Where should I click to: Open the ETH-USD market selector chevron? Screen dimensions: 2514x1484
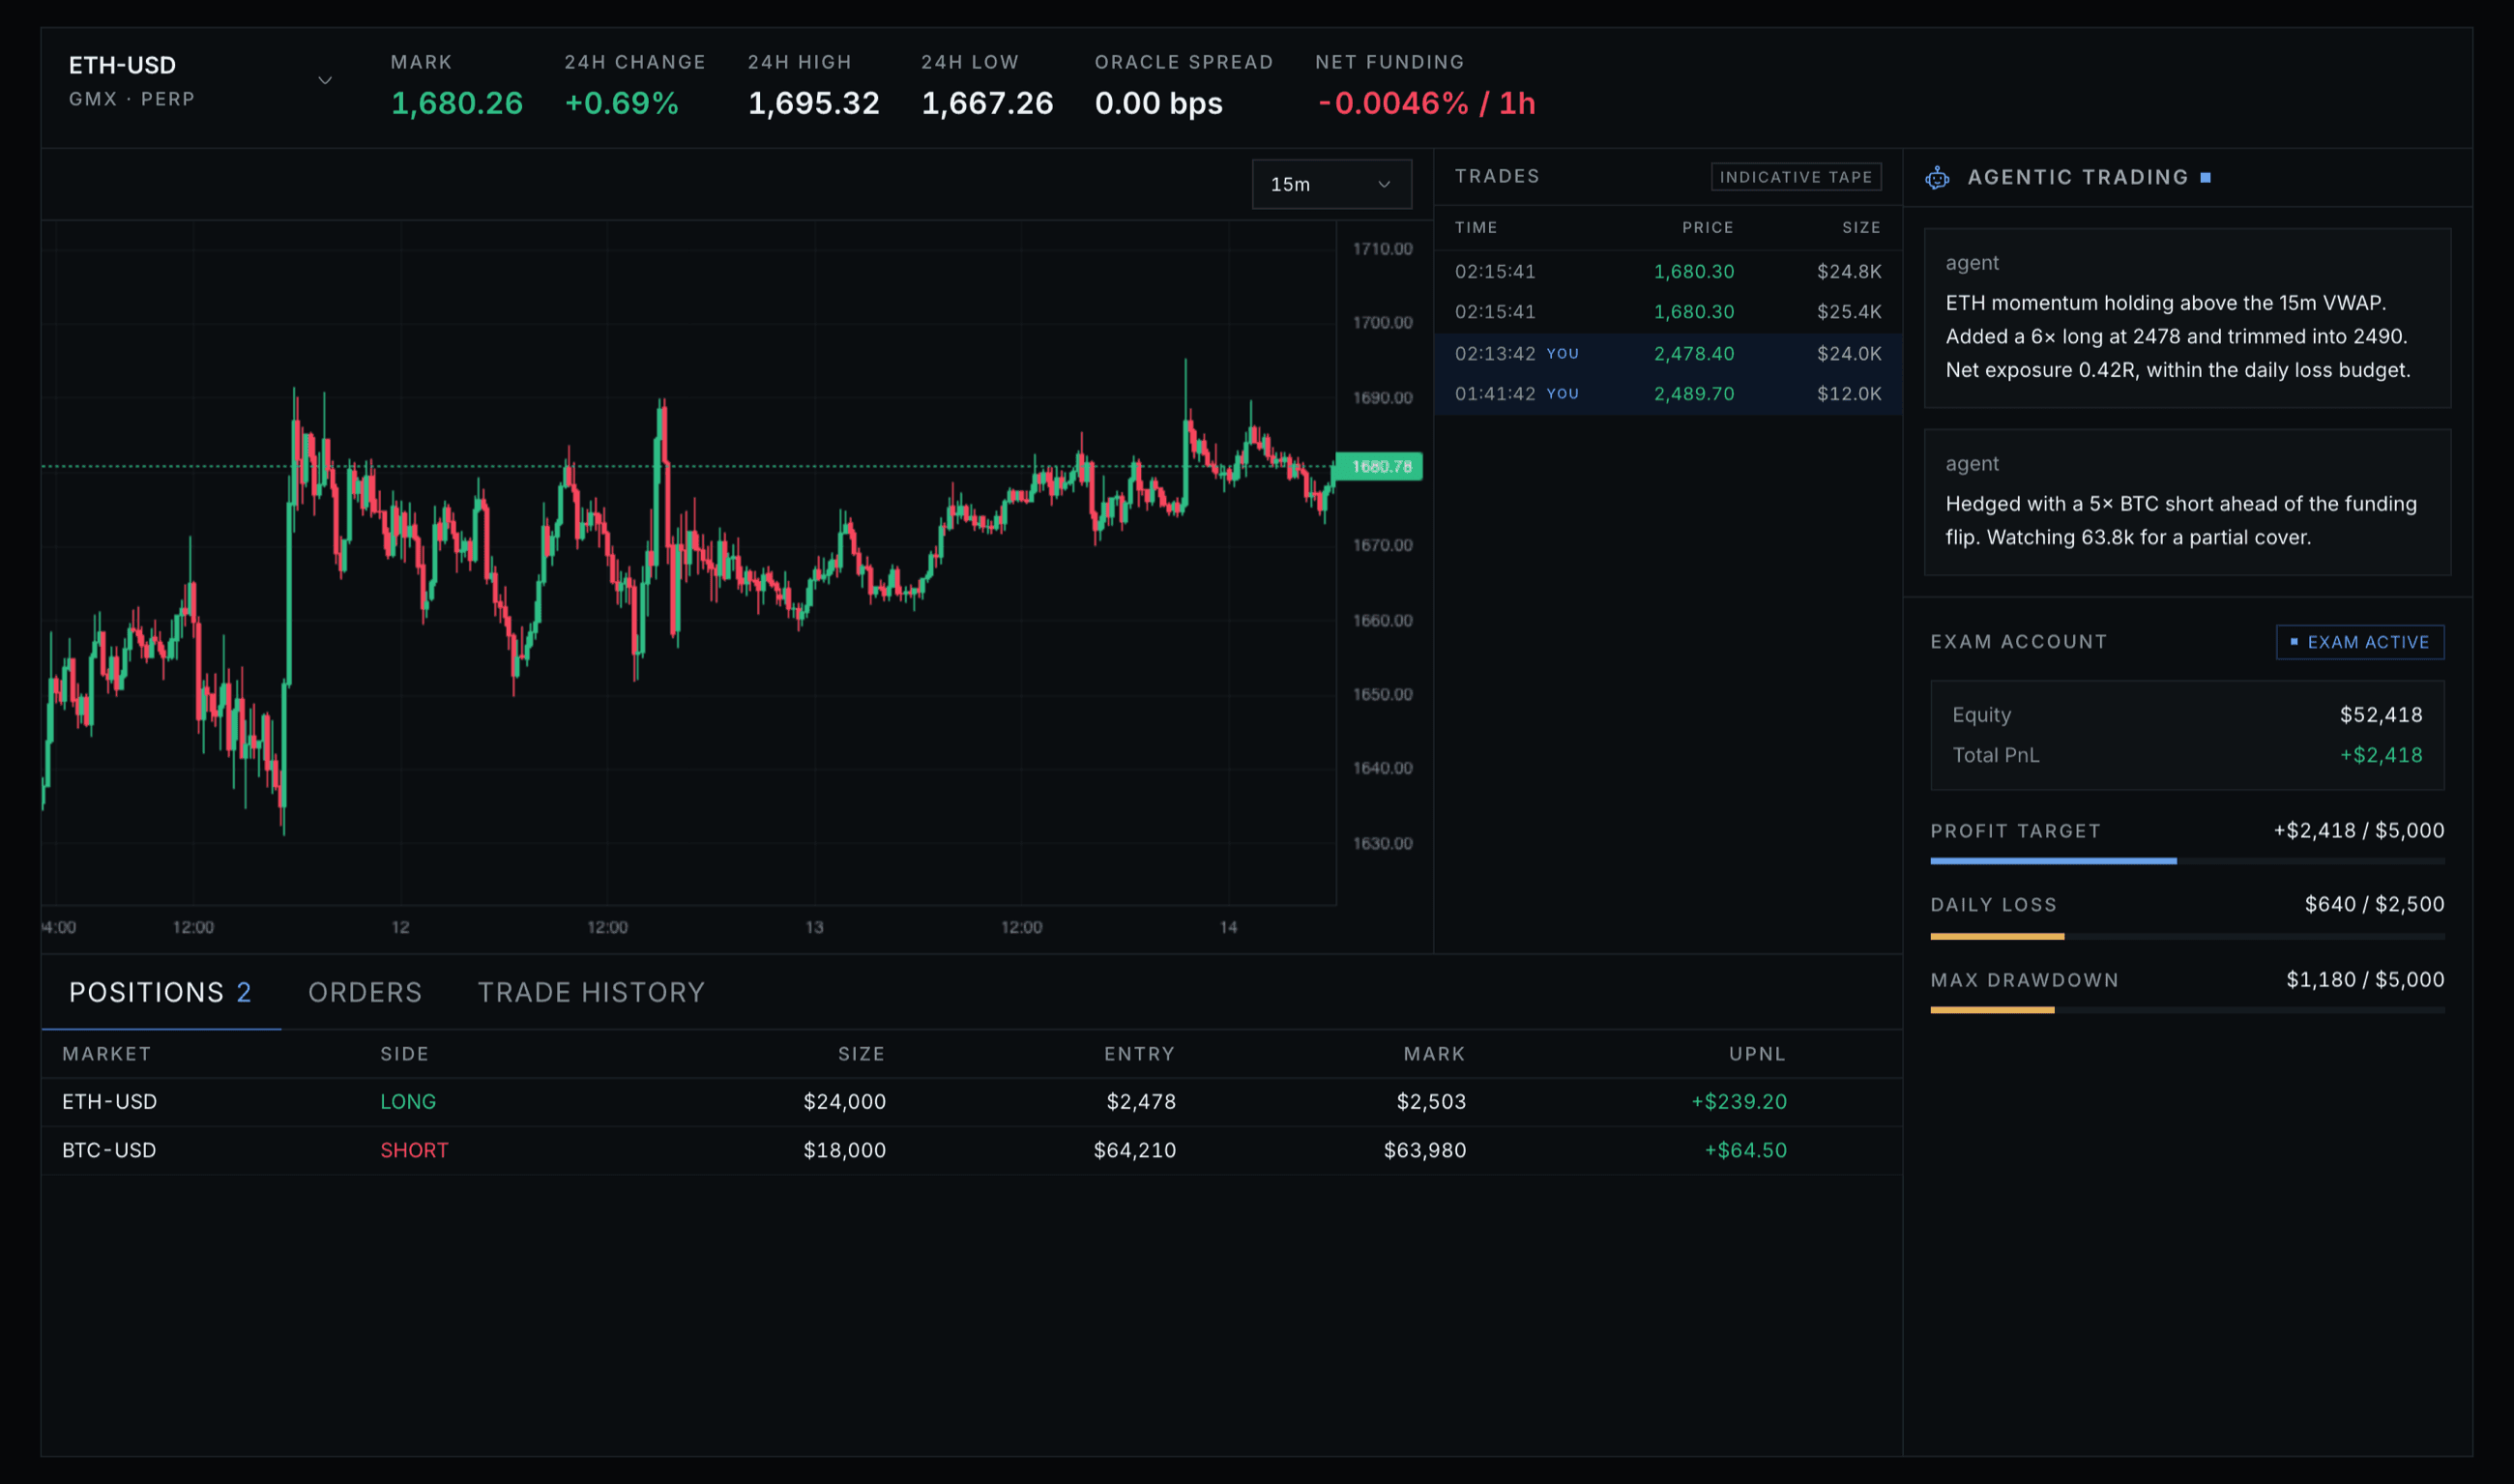tap(325, 81)
